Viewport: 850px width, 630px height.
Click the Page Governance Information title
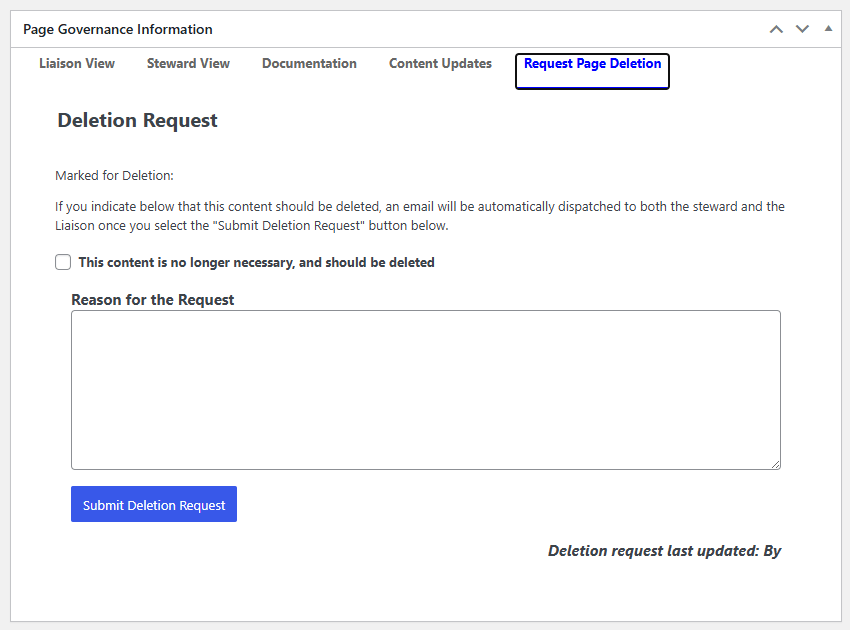click(x=118, y=29)
